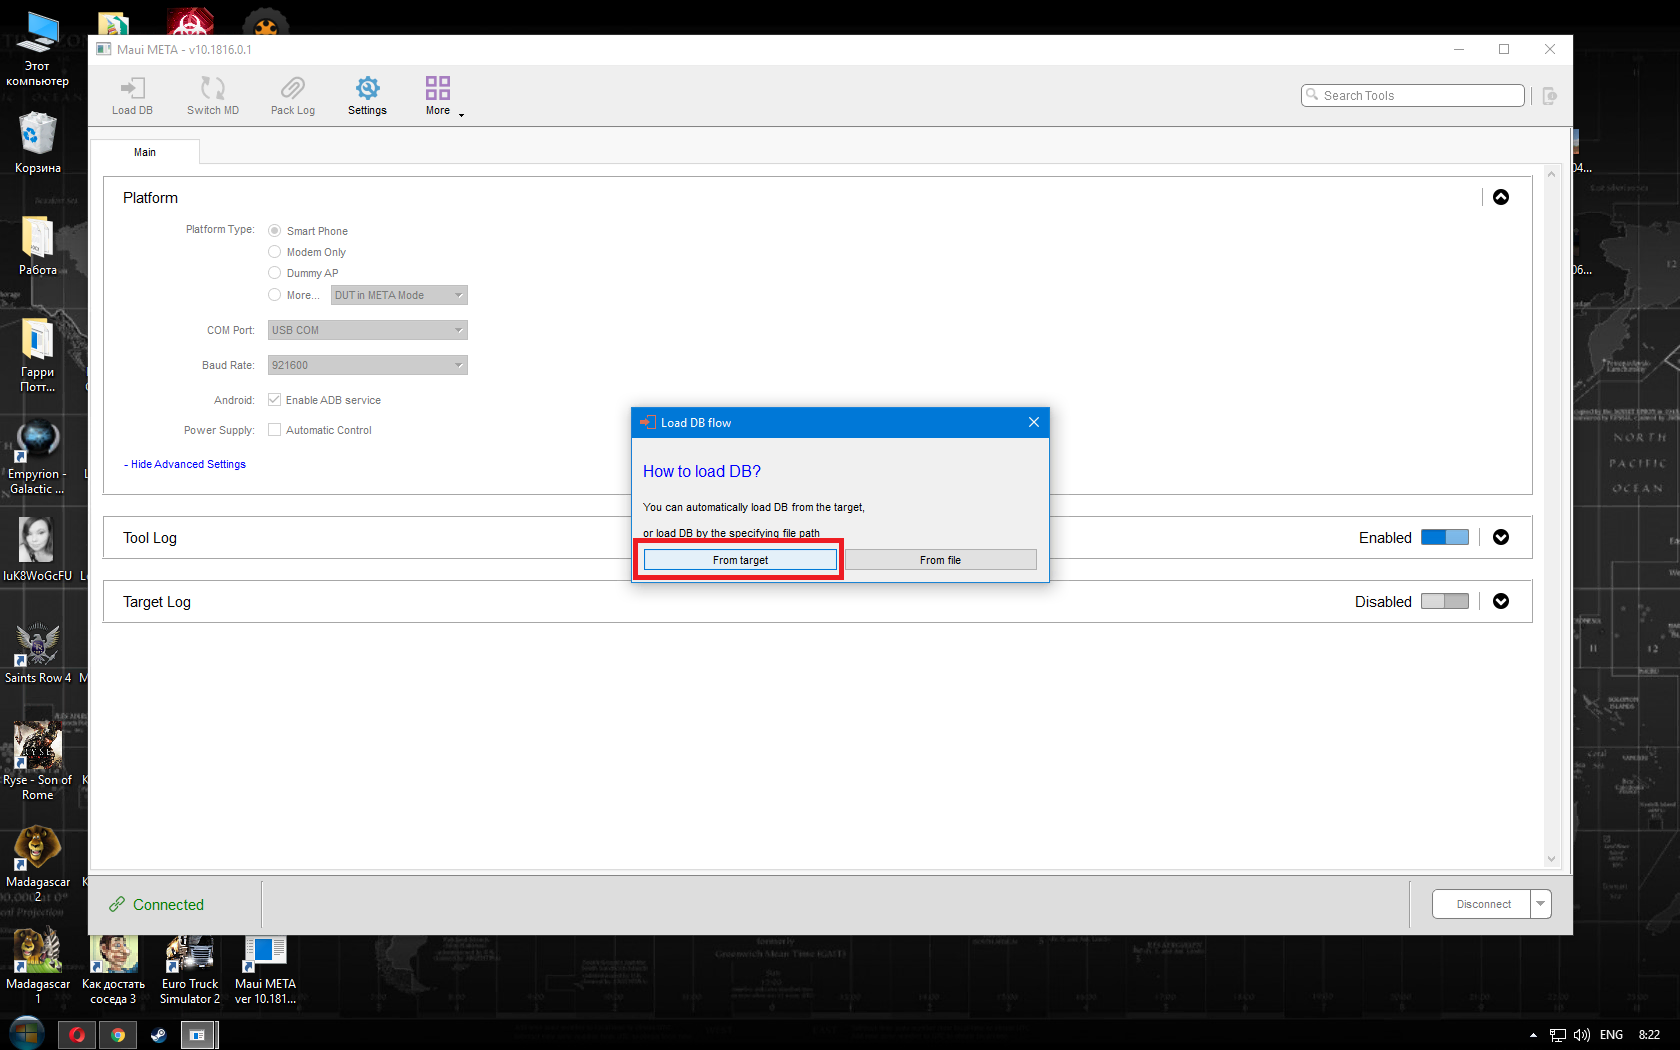
Task: Click the Chrome taskbar icon
Action: [118, 1035]
